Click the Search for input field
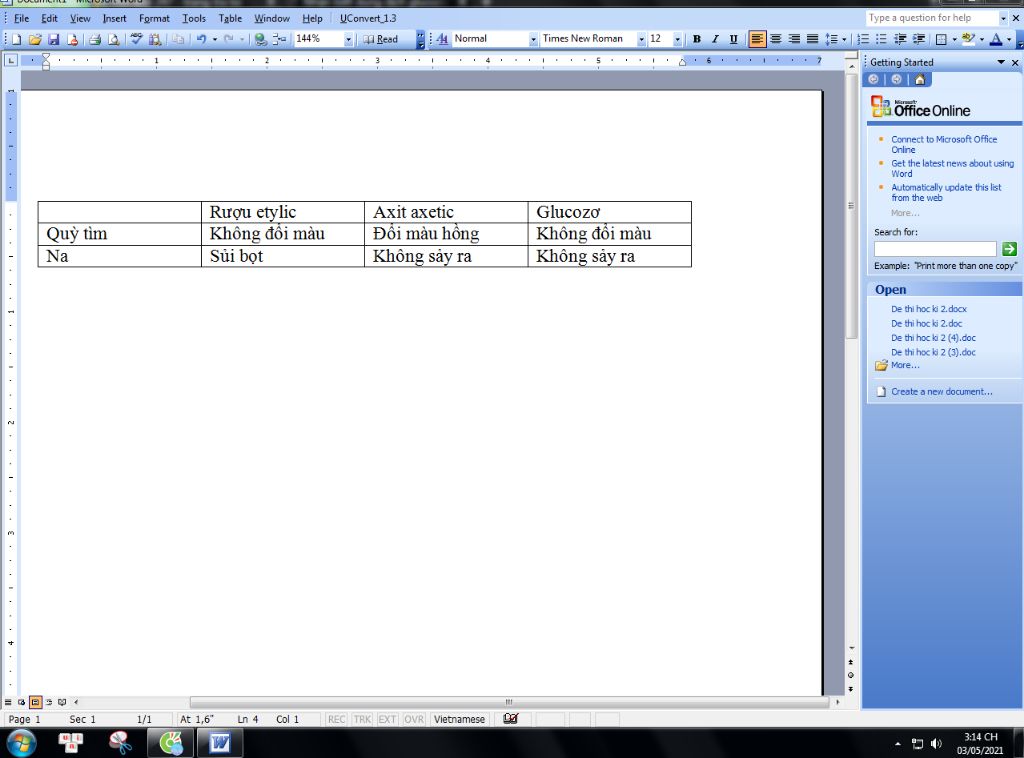 [x=935, y=249]
